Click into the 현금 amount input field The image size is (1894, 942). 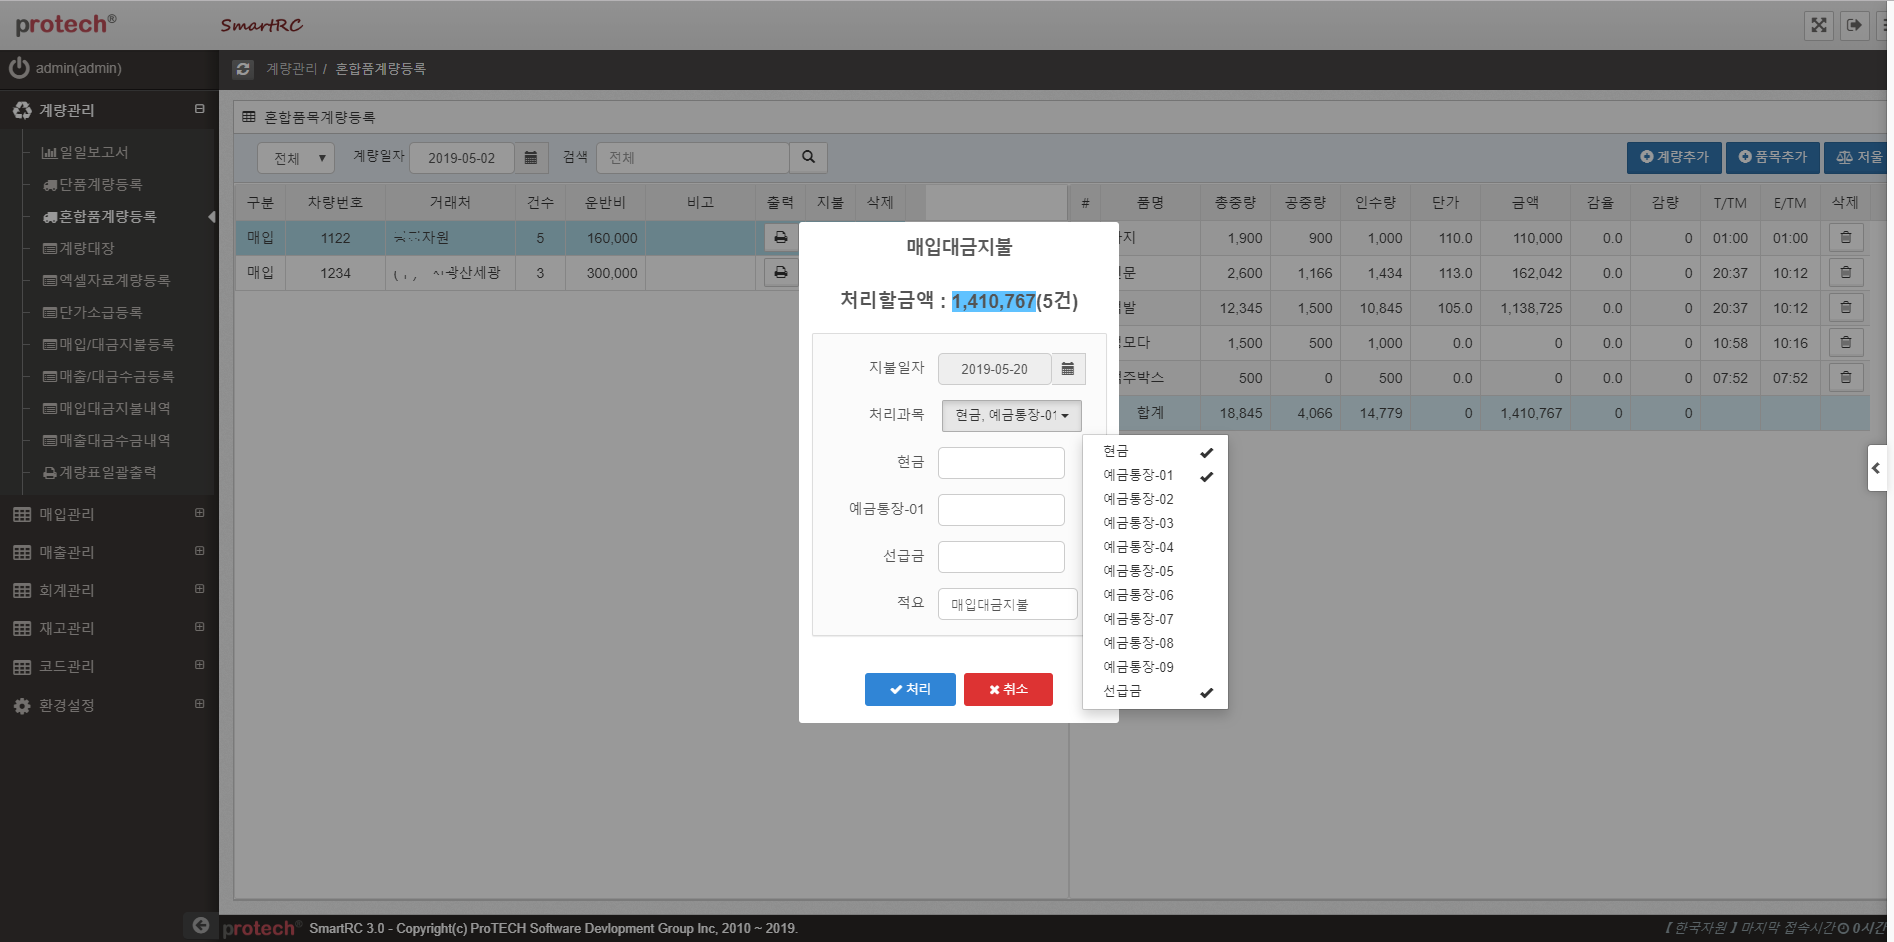coord(1001,463)
